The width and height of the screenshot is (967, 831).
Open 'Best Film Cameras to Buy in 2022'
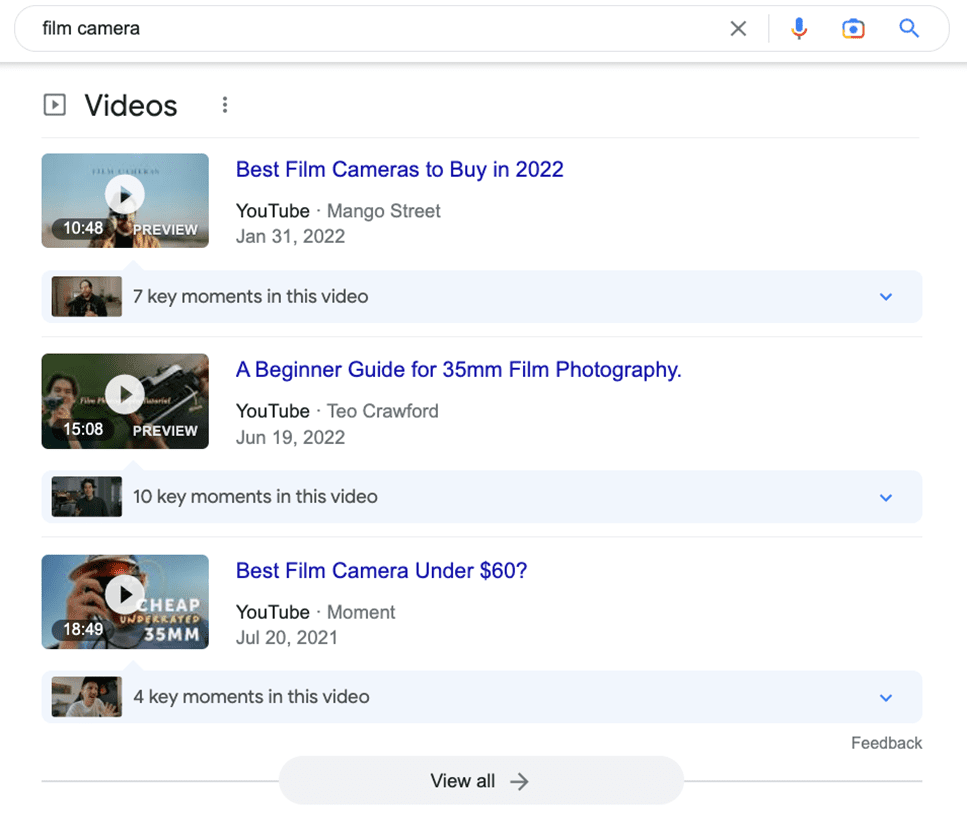click(x=399, y=170)
